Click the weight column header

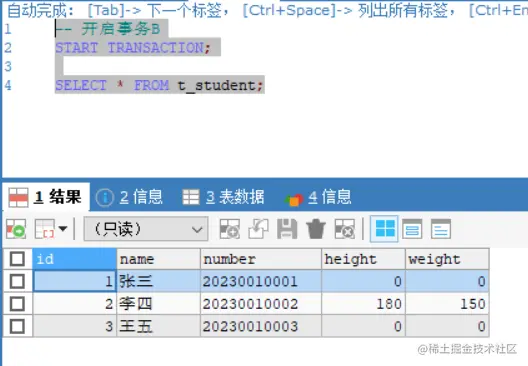point(447,259)
